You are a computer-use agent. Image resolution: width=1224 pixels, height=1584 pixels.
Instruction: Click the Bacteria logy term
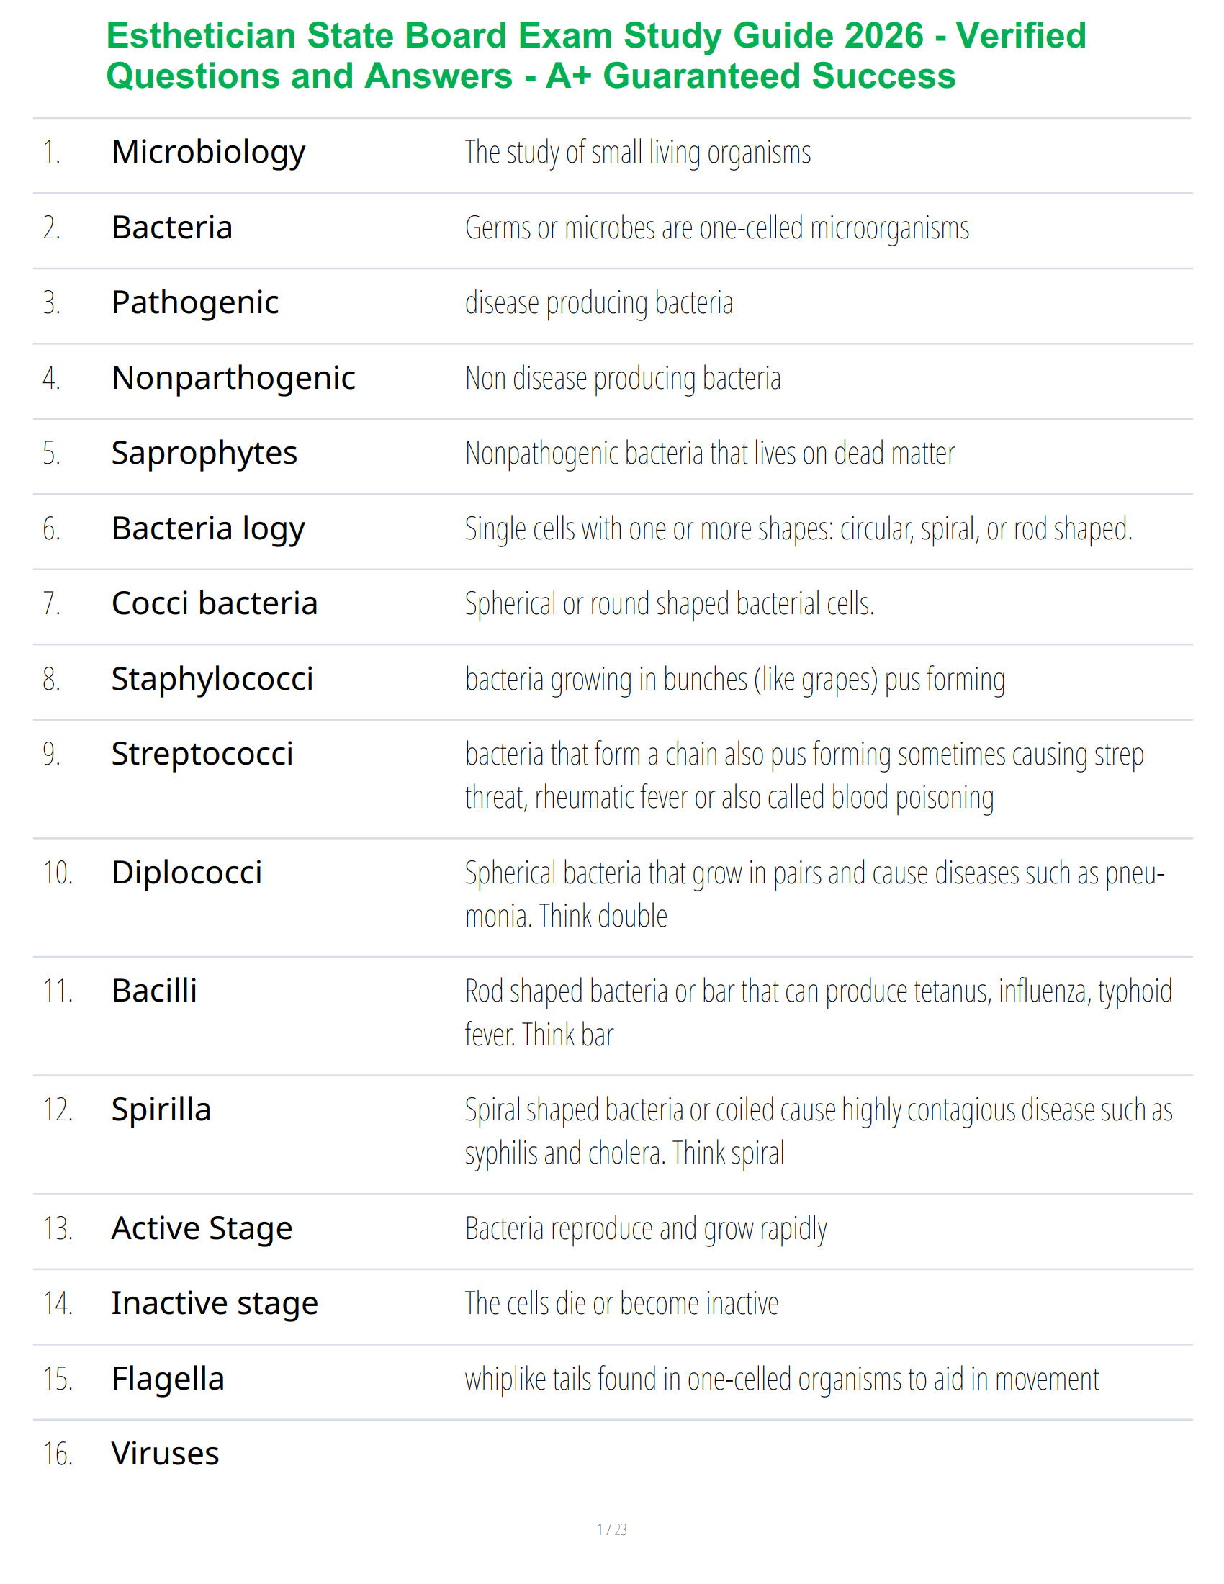coord(209,529)
